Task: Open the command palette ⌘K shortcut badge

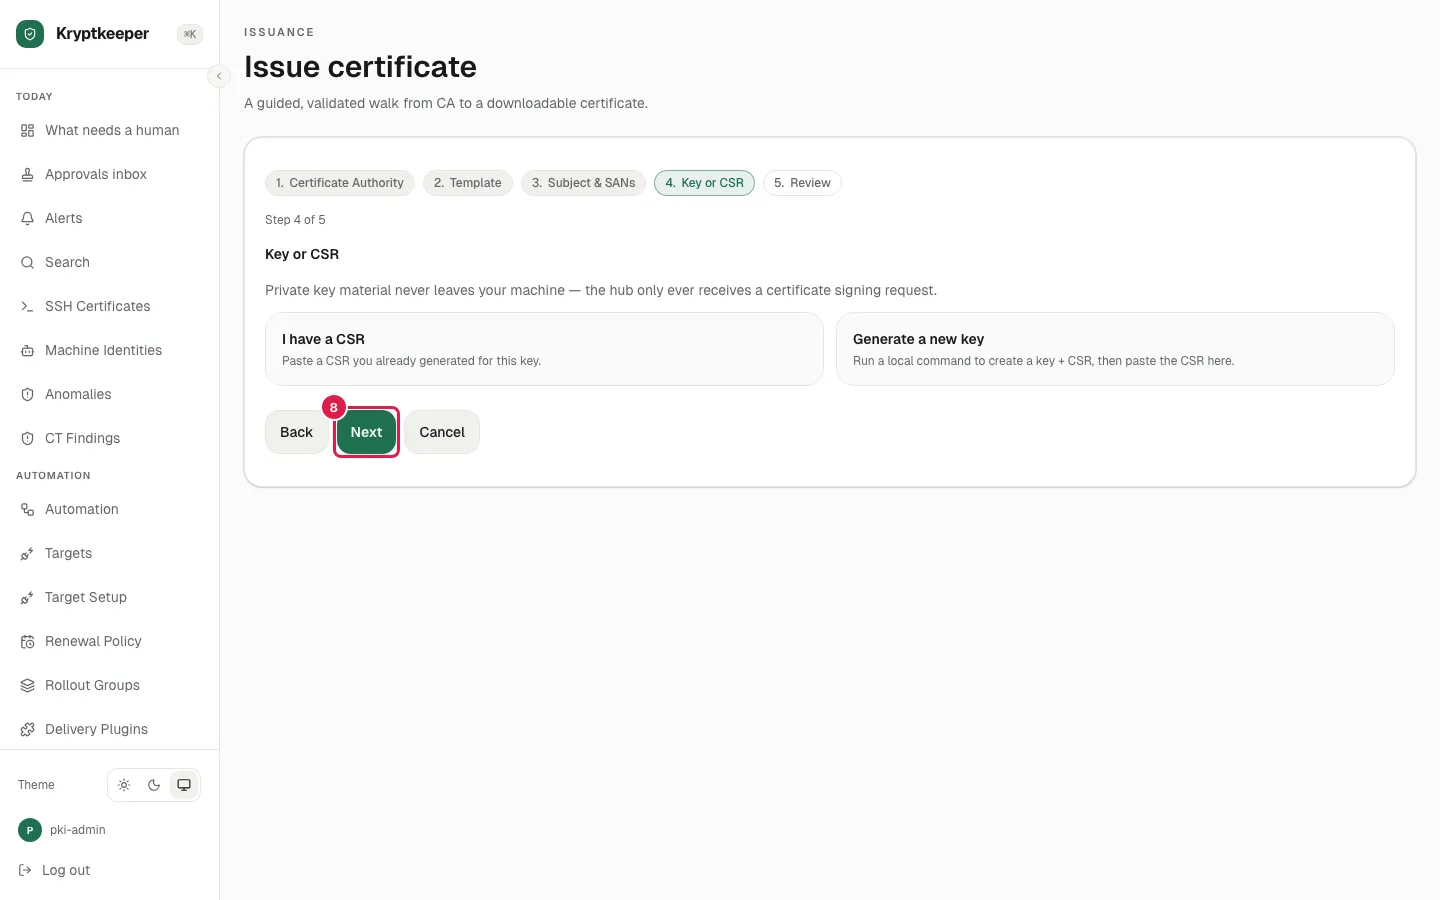Action: 190,34
